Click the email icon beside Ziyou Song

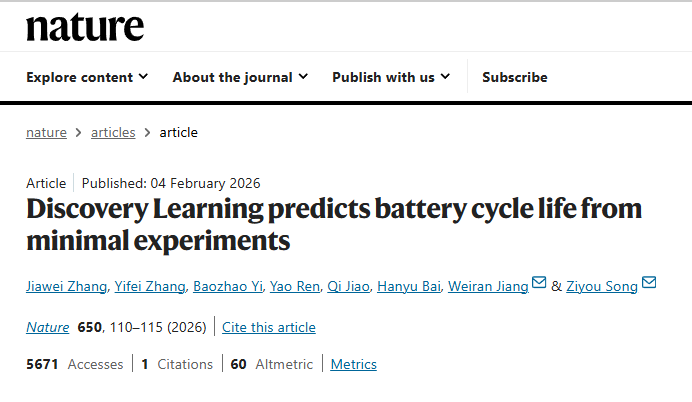(x=648, y=284)
